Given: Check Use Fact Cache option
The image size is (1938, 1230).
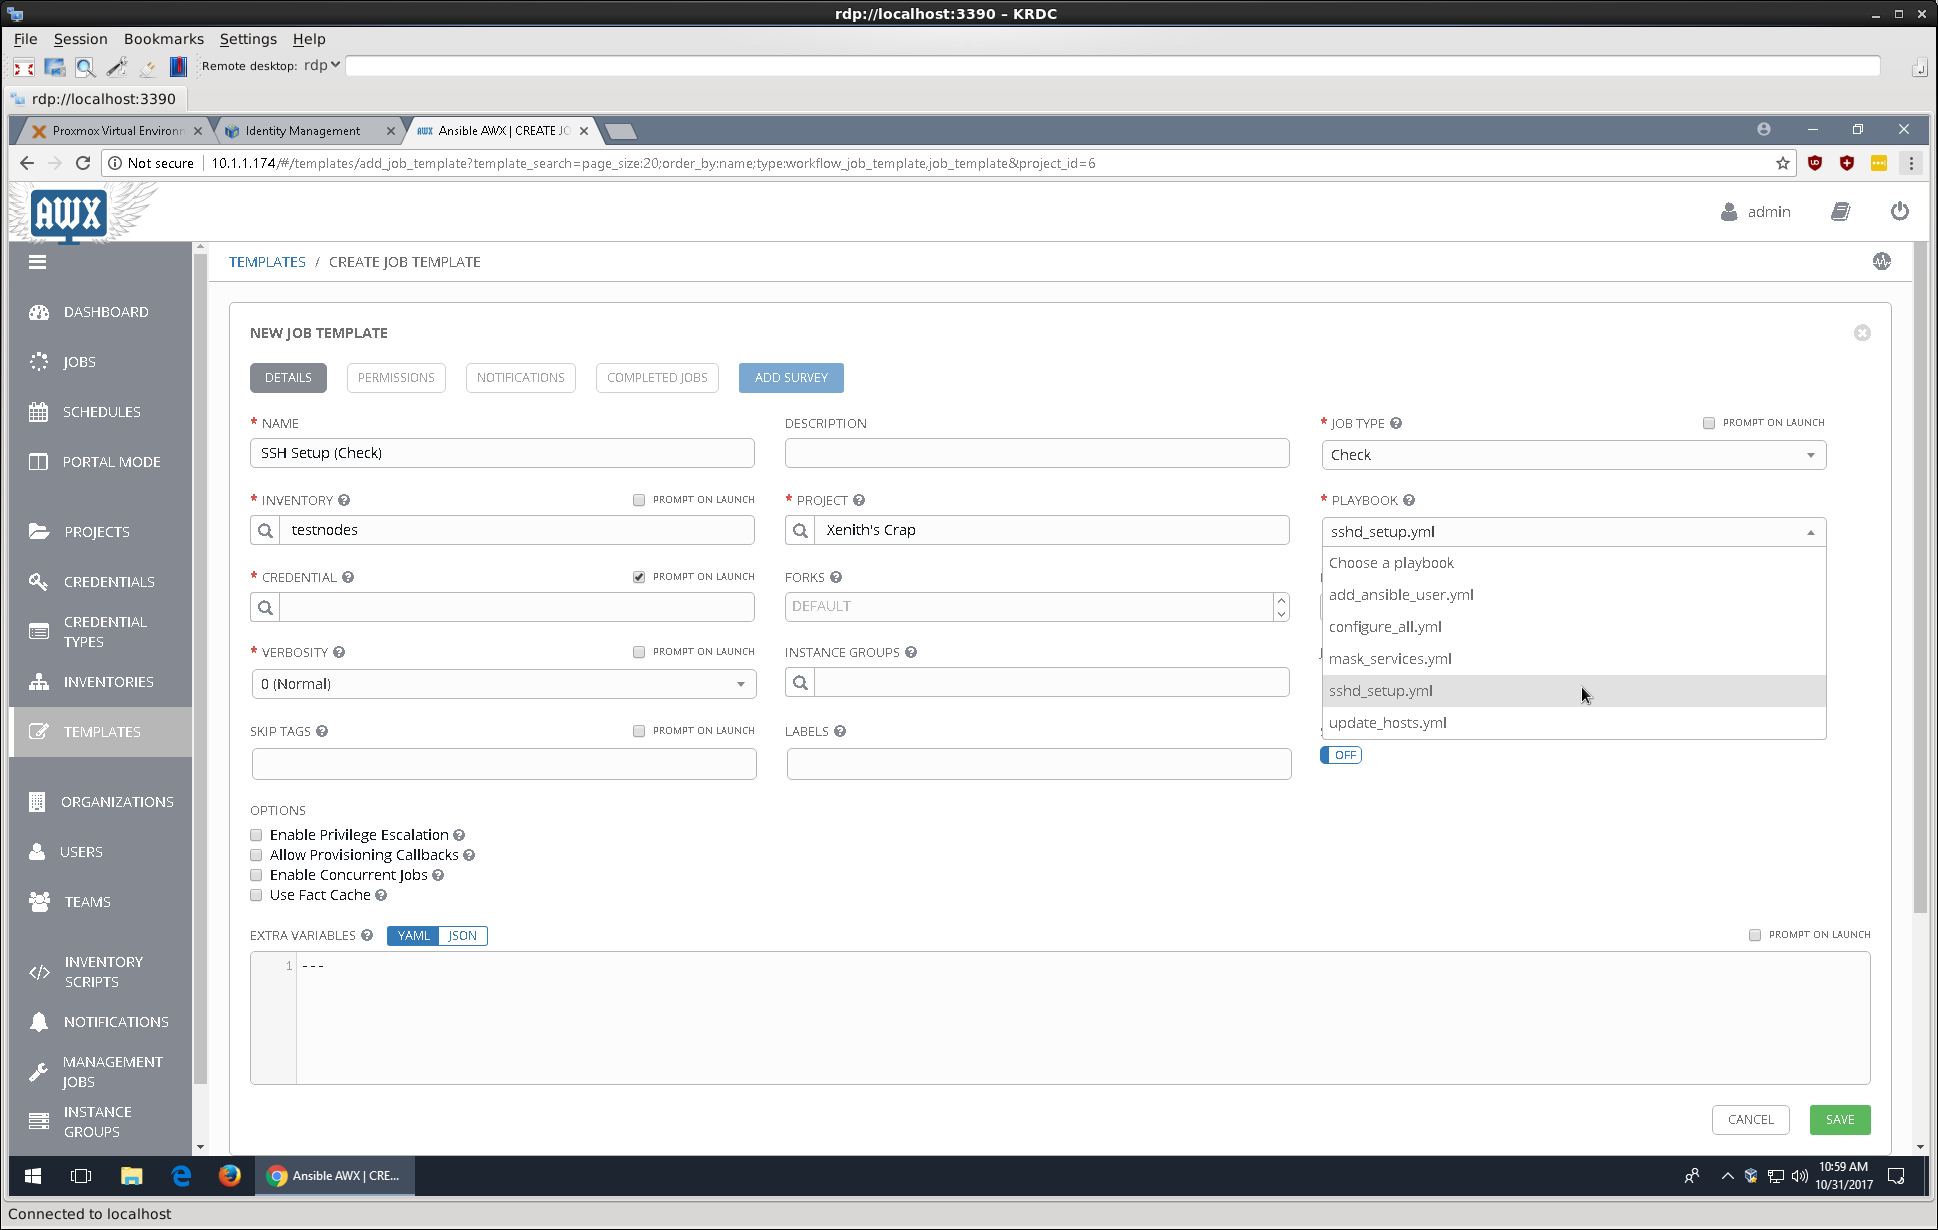Looking at the screenshot, I should pos(256,895).
